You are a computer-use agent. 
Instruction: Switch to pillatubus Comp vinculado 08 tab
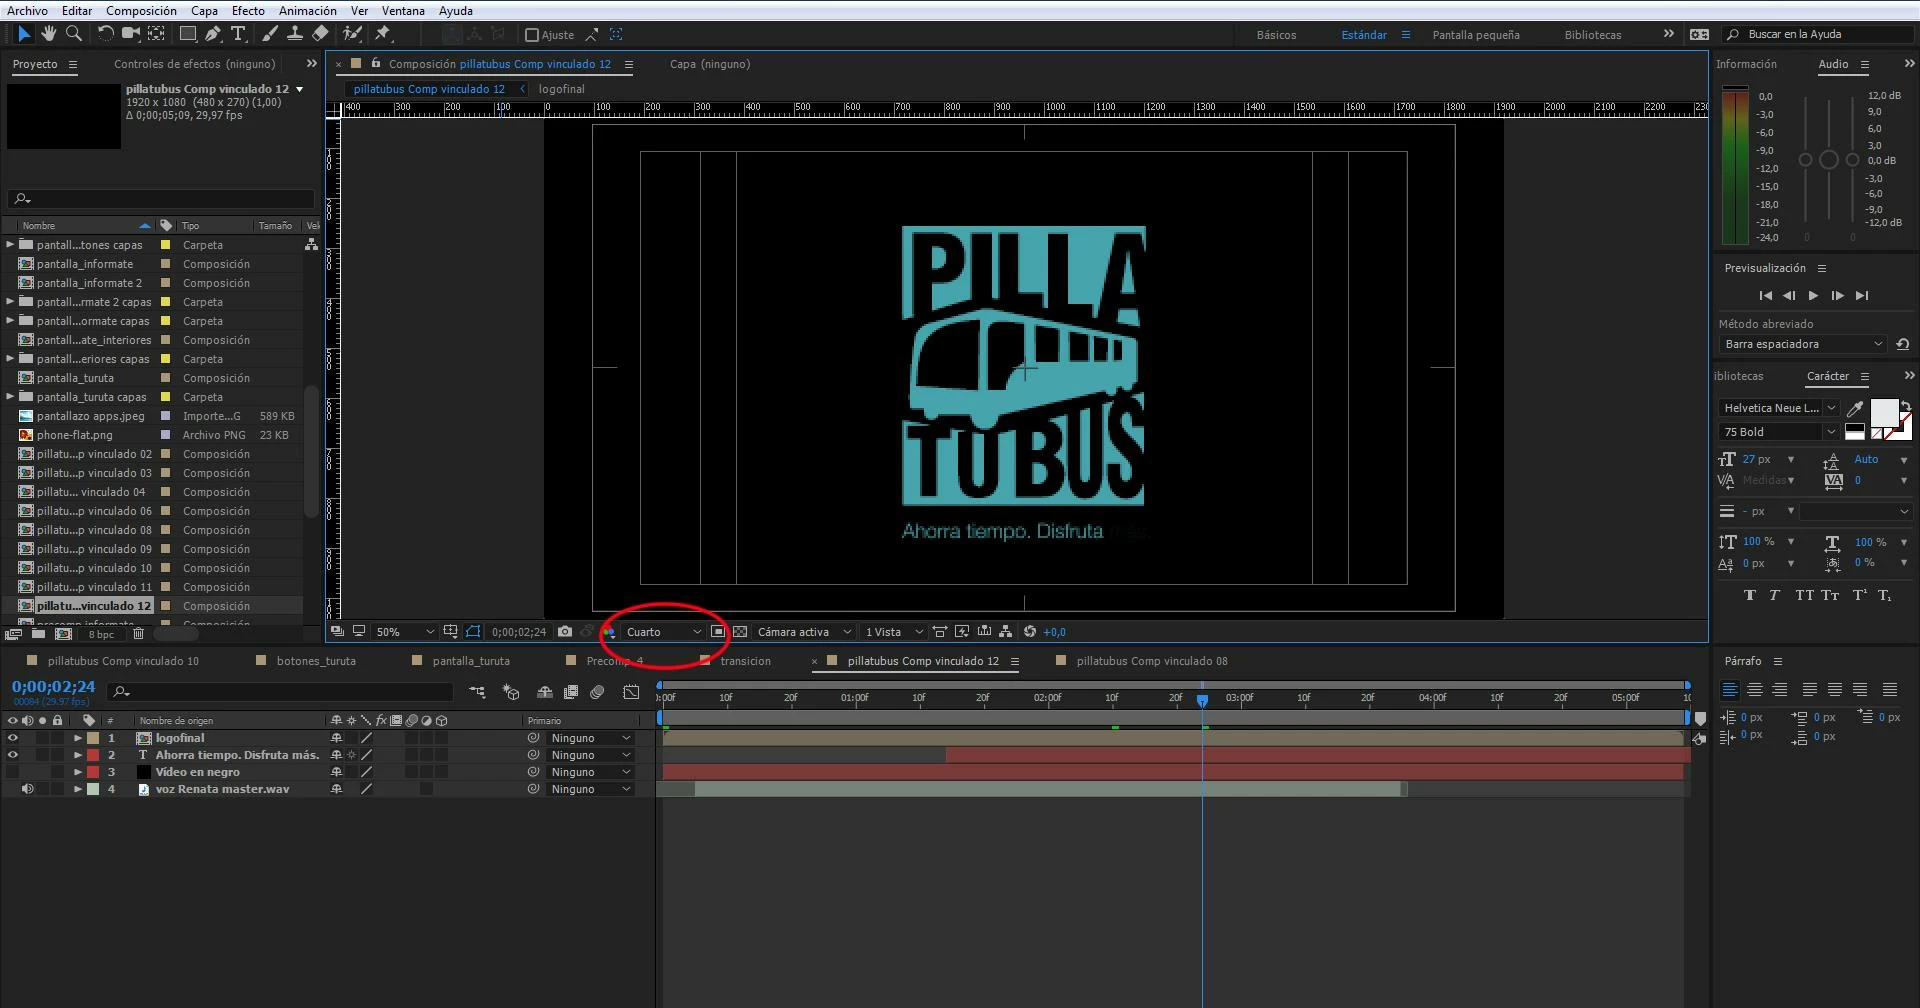coord(1152,661)
